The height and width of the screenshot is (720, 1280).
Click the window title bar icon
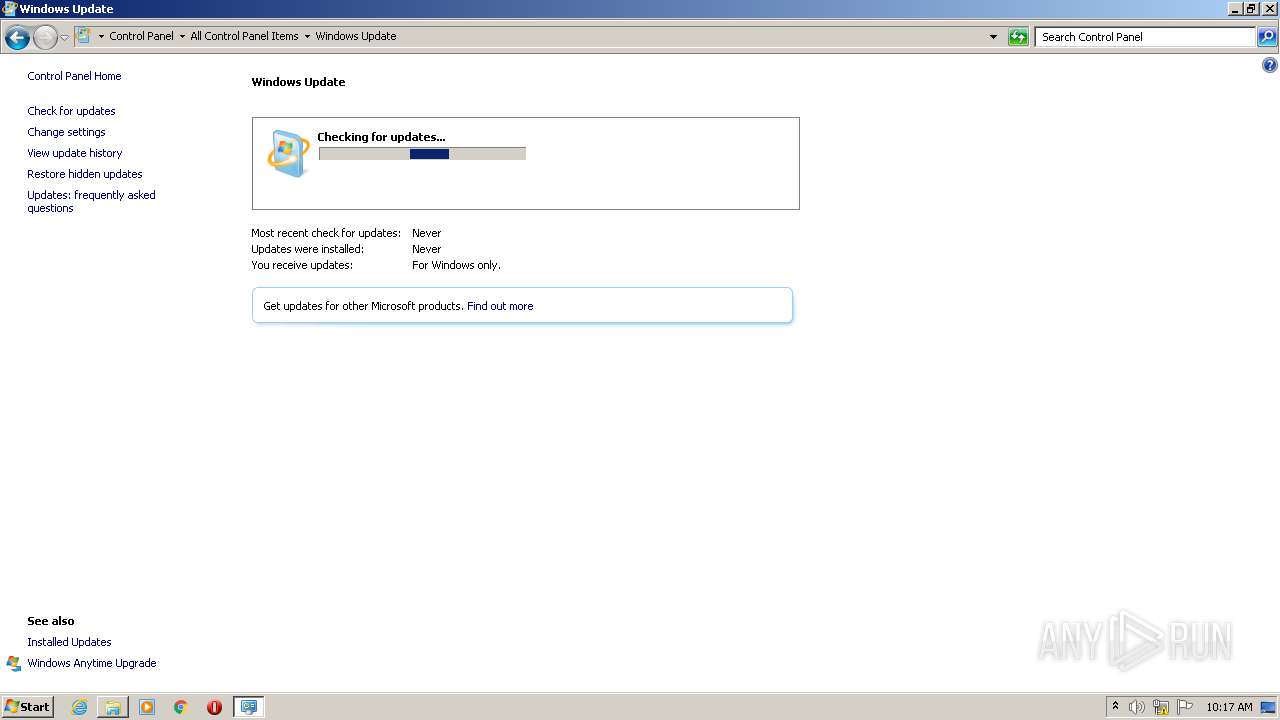coord(10,9)
